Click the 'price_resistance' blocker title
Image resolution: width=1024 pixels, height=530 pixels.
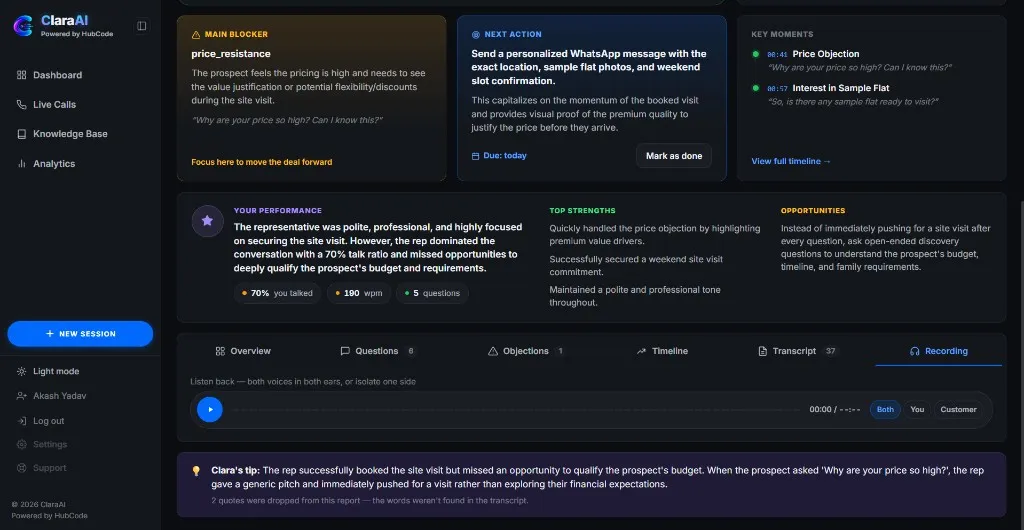(x=231, y=54)
